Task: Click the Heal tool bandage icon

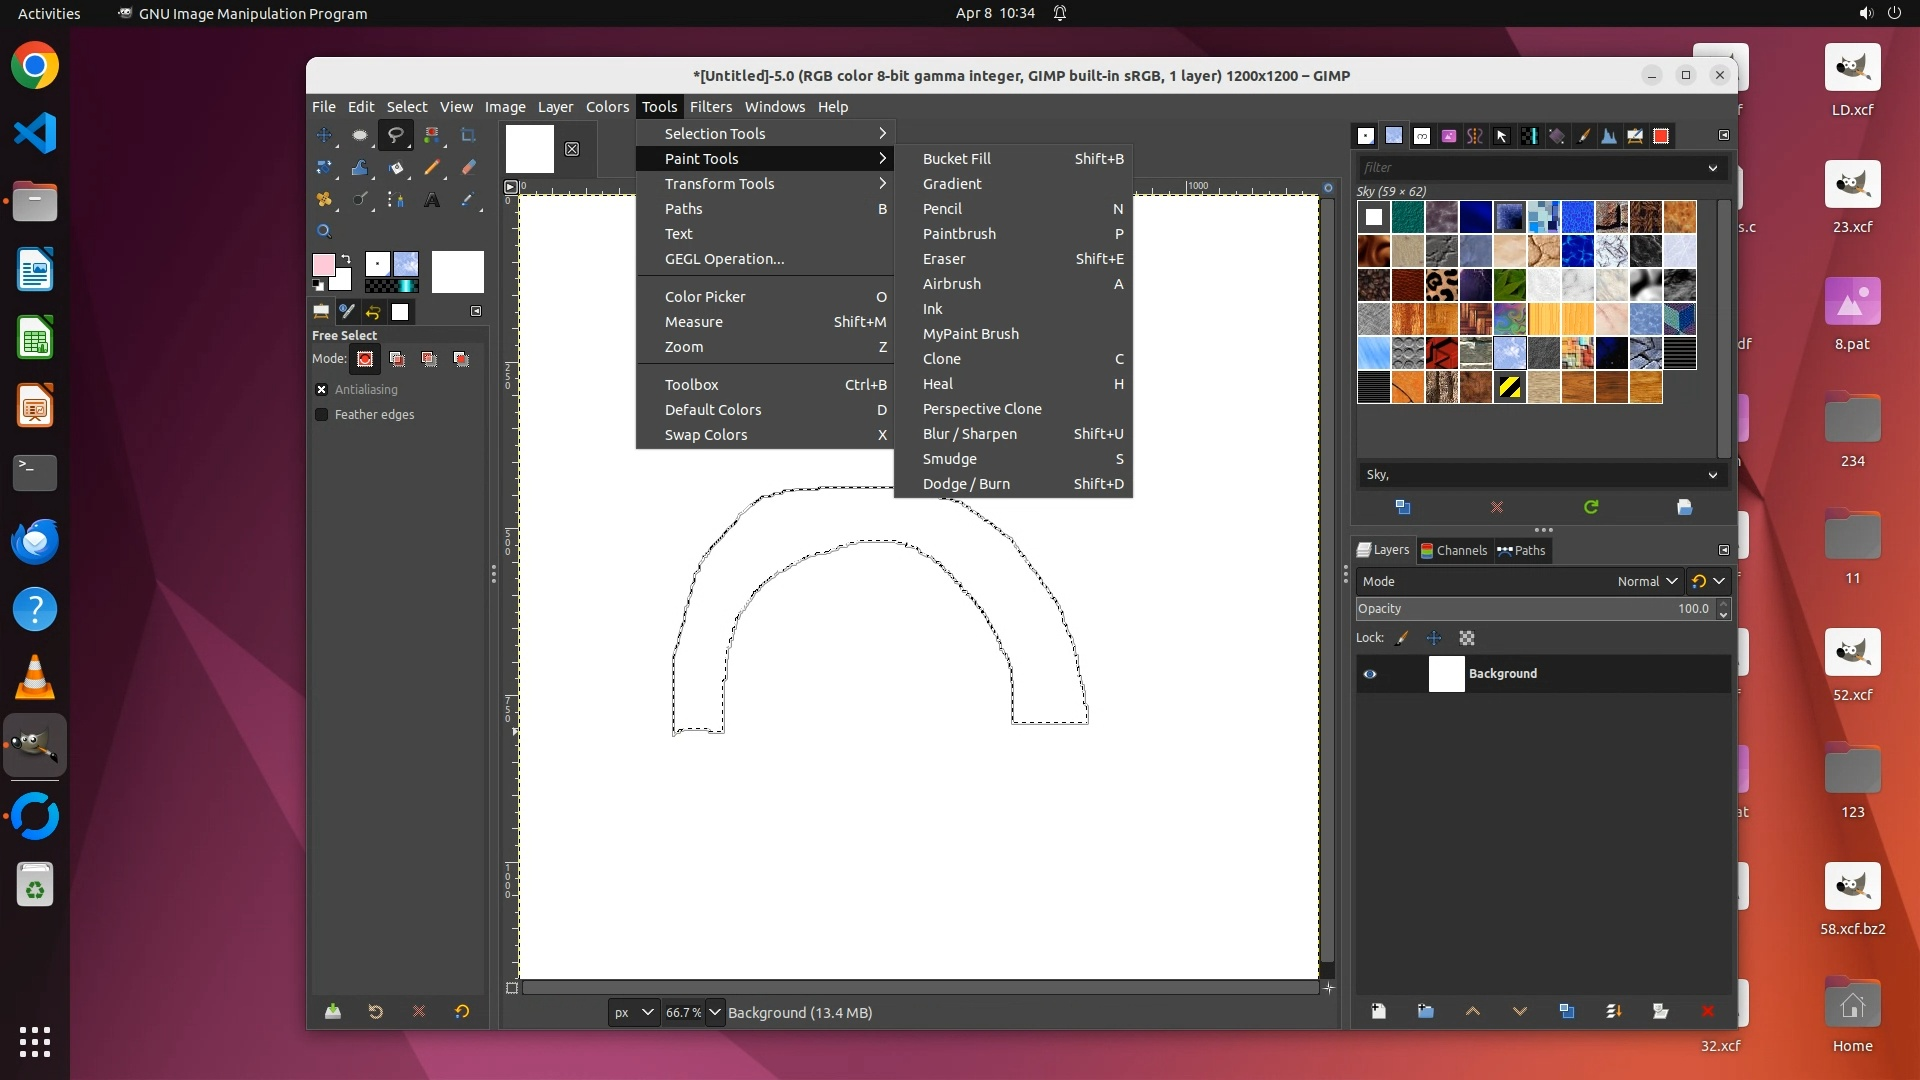Action: [x=324, y=200]
